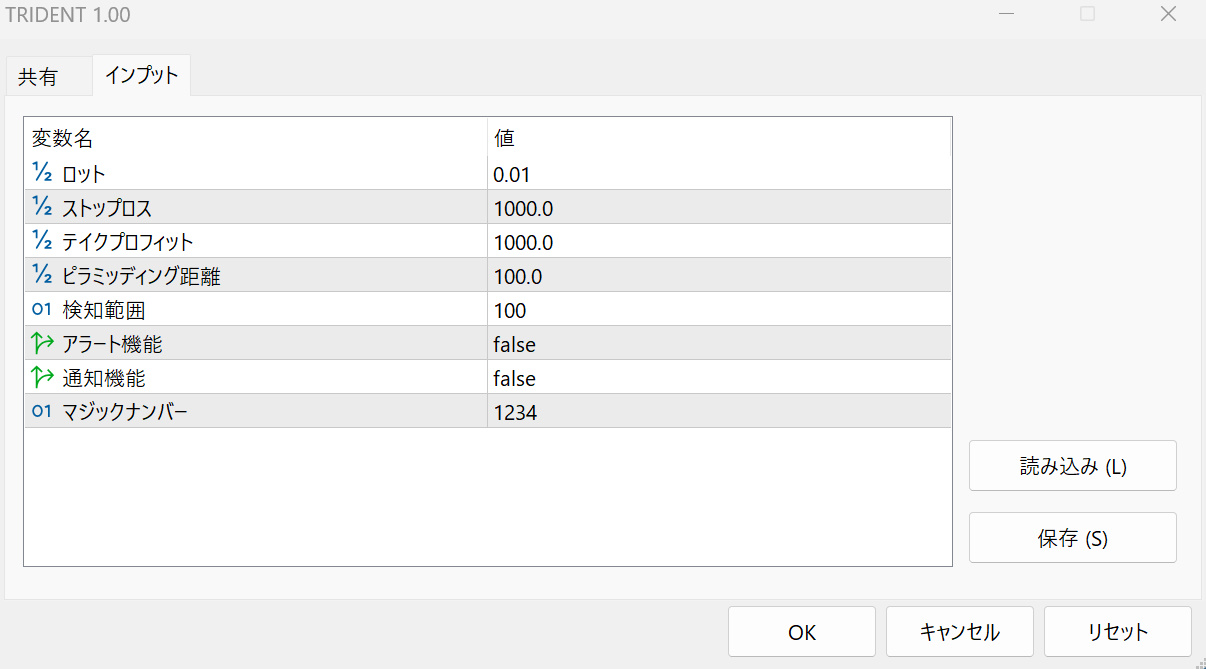1206x669 pixels.
Task: Click the green arrow icon beside 通知機能
Action: 42,378
